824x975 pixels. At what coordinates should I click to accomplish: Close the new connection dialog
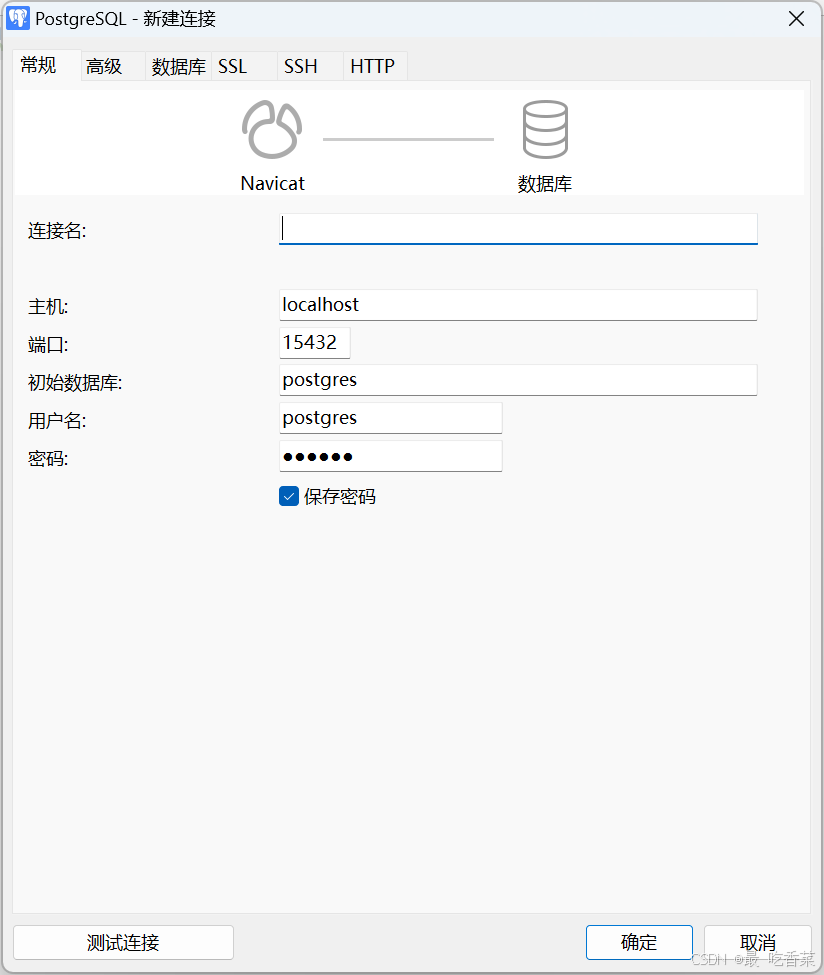point(796,19)
